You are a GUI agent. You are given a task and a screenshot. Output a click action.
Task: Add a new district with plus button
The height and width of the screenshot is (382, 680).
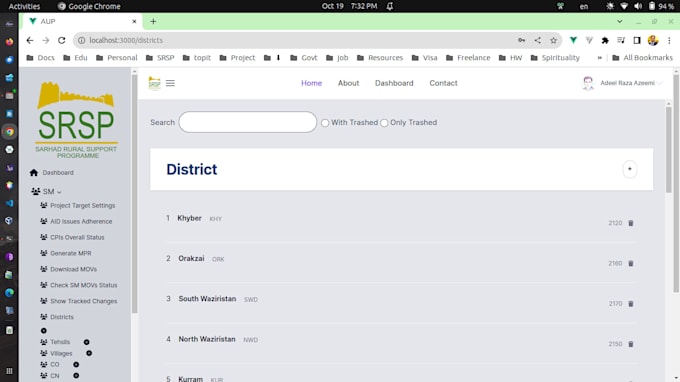[x=630, y=169]
